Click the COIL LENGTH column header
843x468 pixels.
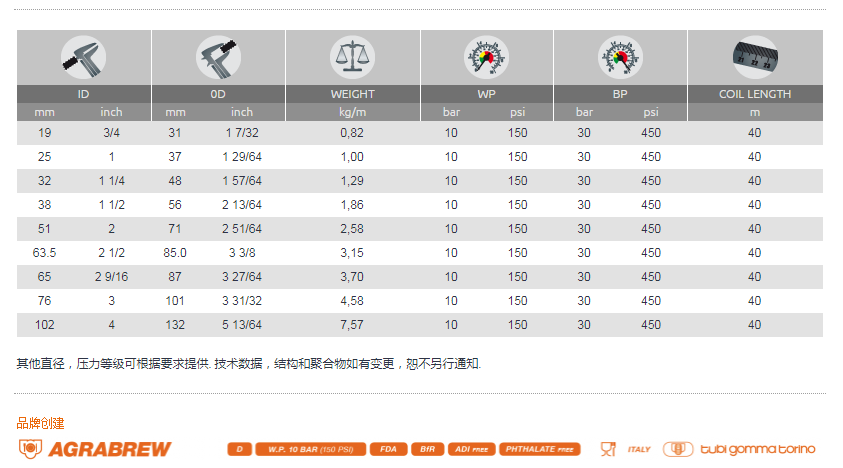754,94
